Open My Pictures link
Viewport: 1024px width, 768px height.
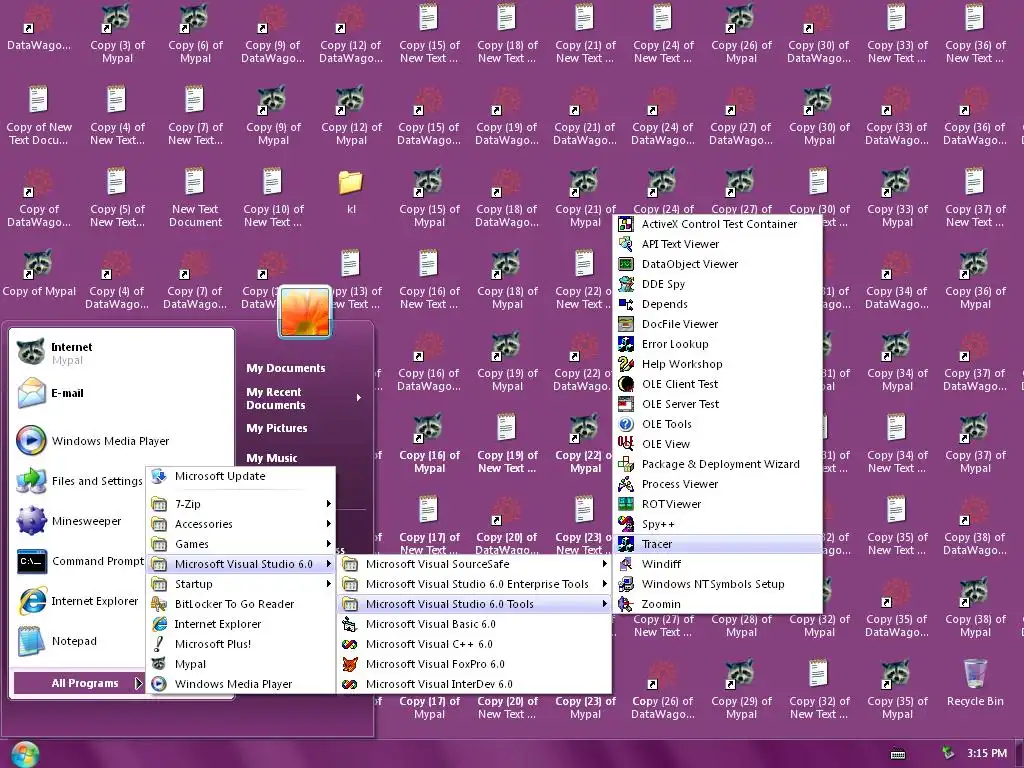tap(276, 428)
